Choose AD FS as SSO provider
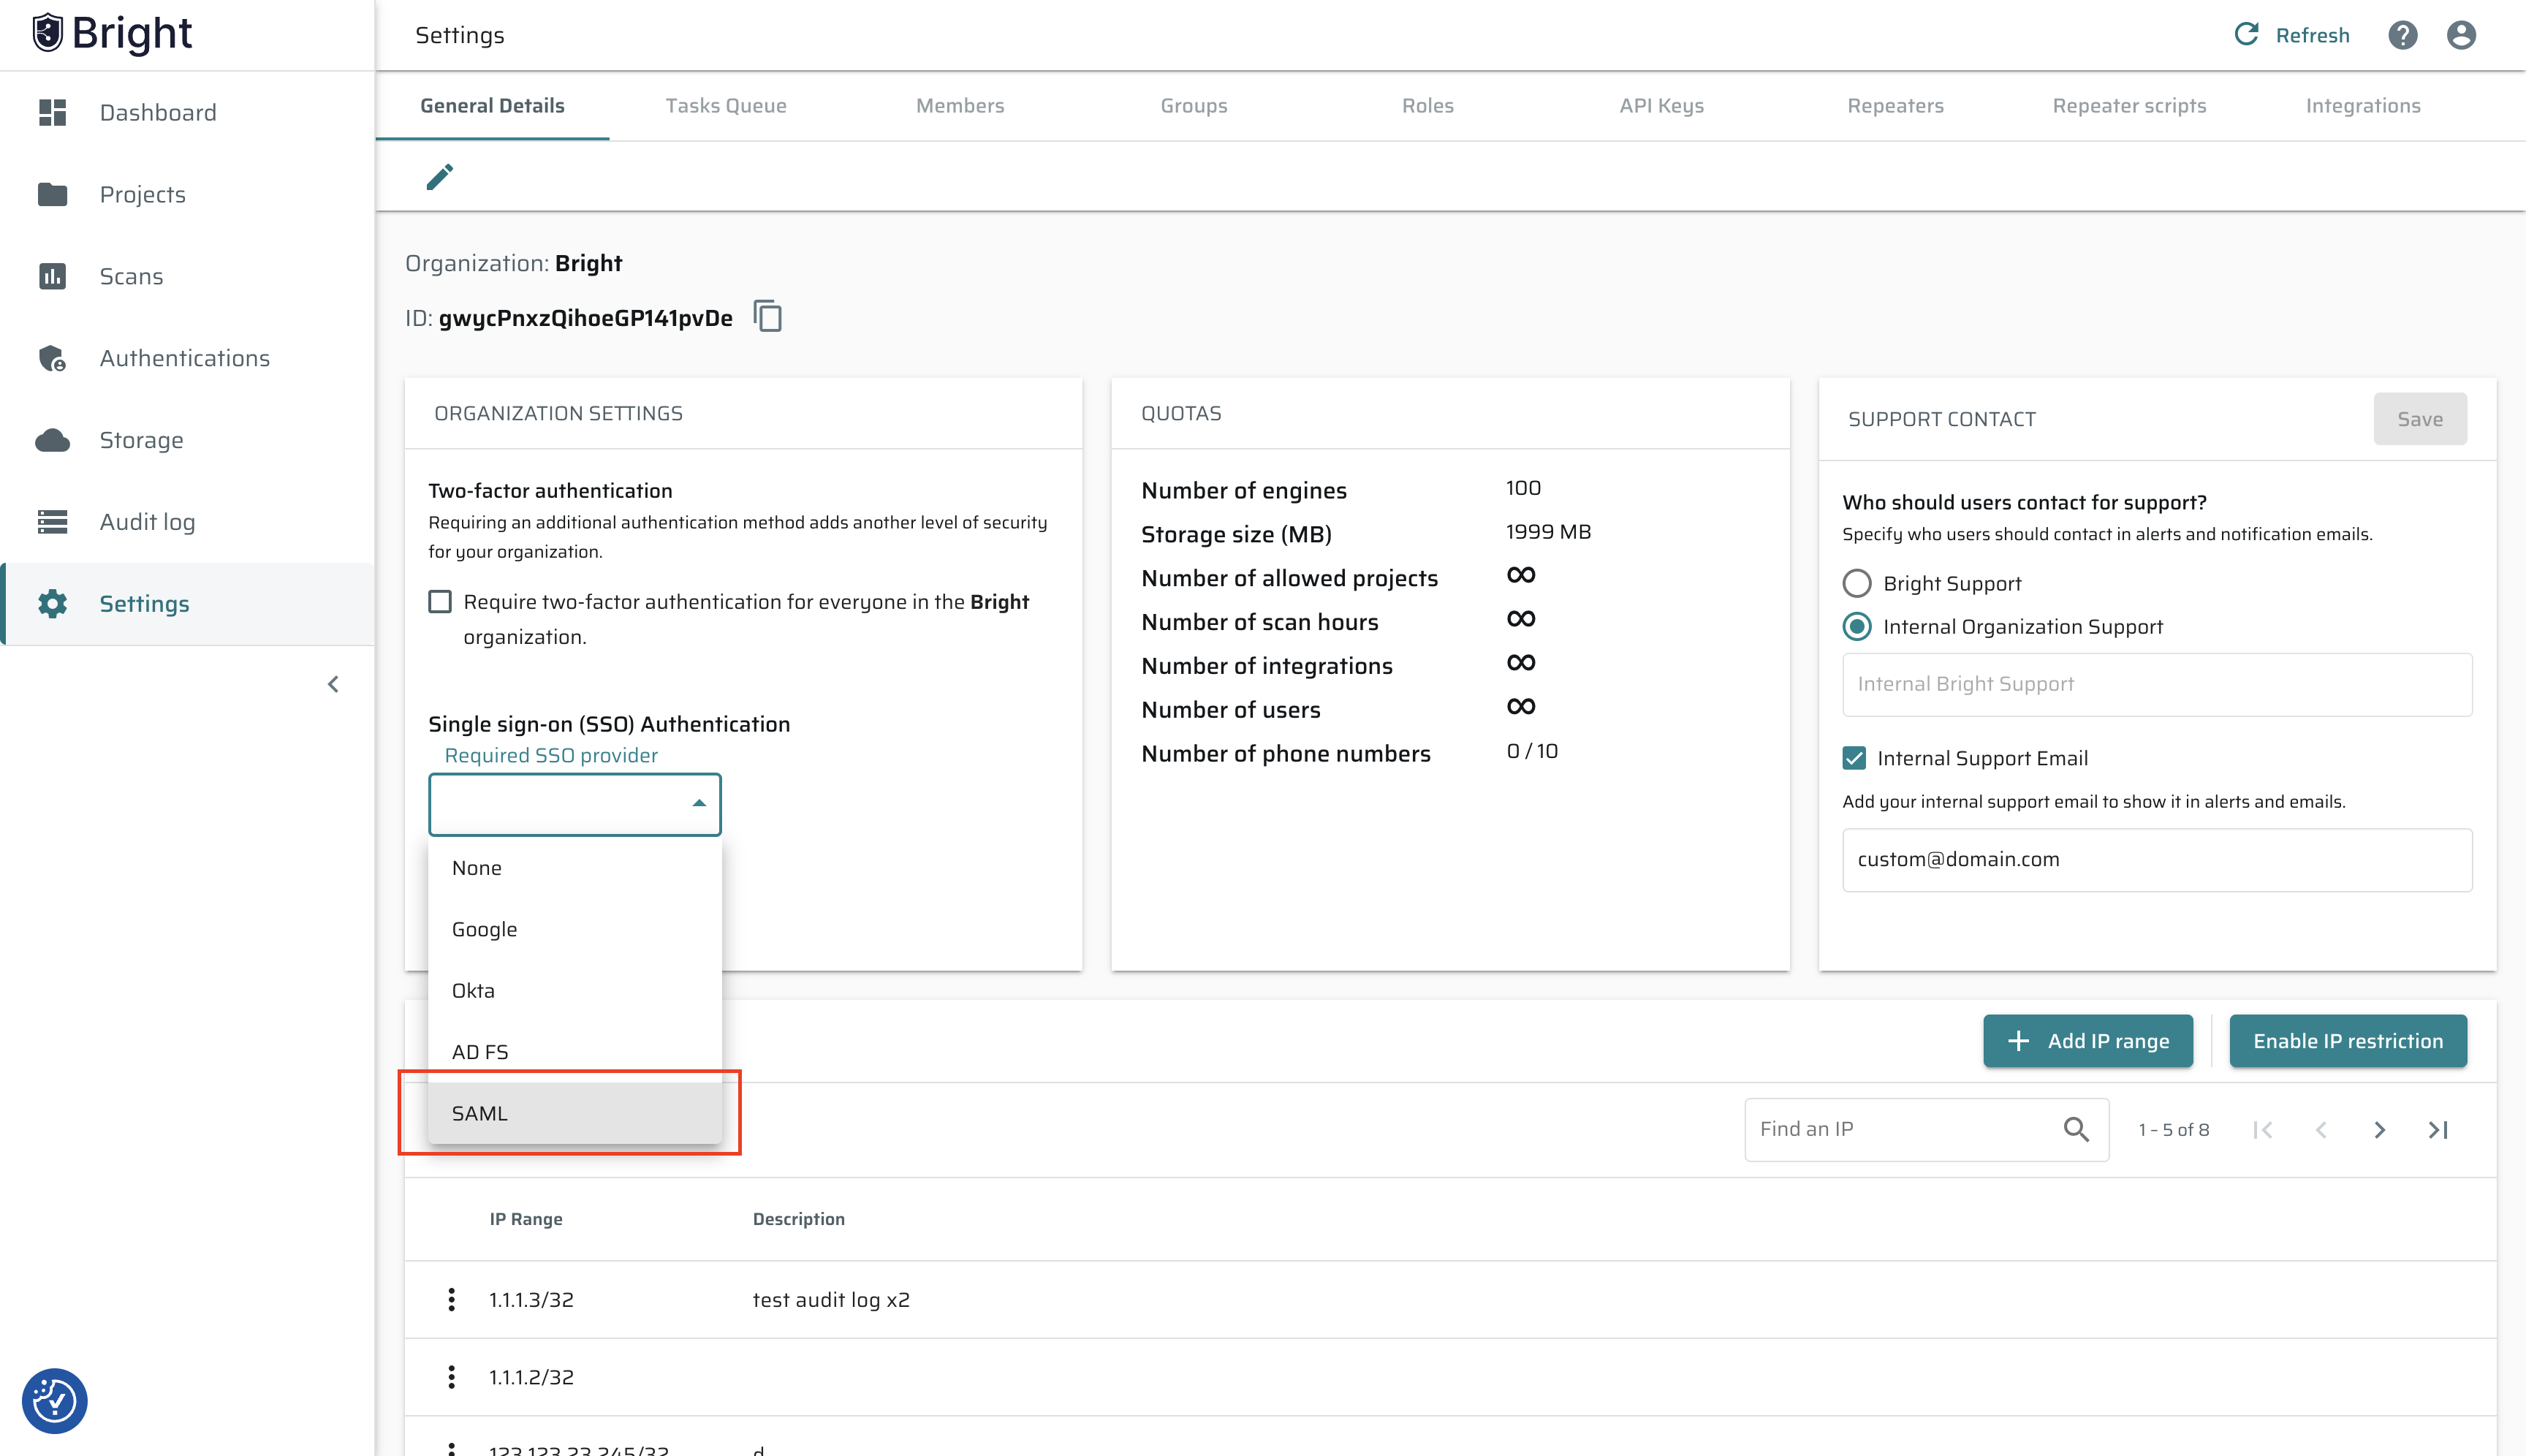The image size is (2526, 1456). (575, 1052)
